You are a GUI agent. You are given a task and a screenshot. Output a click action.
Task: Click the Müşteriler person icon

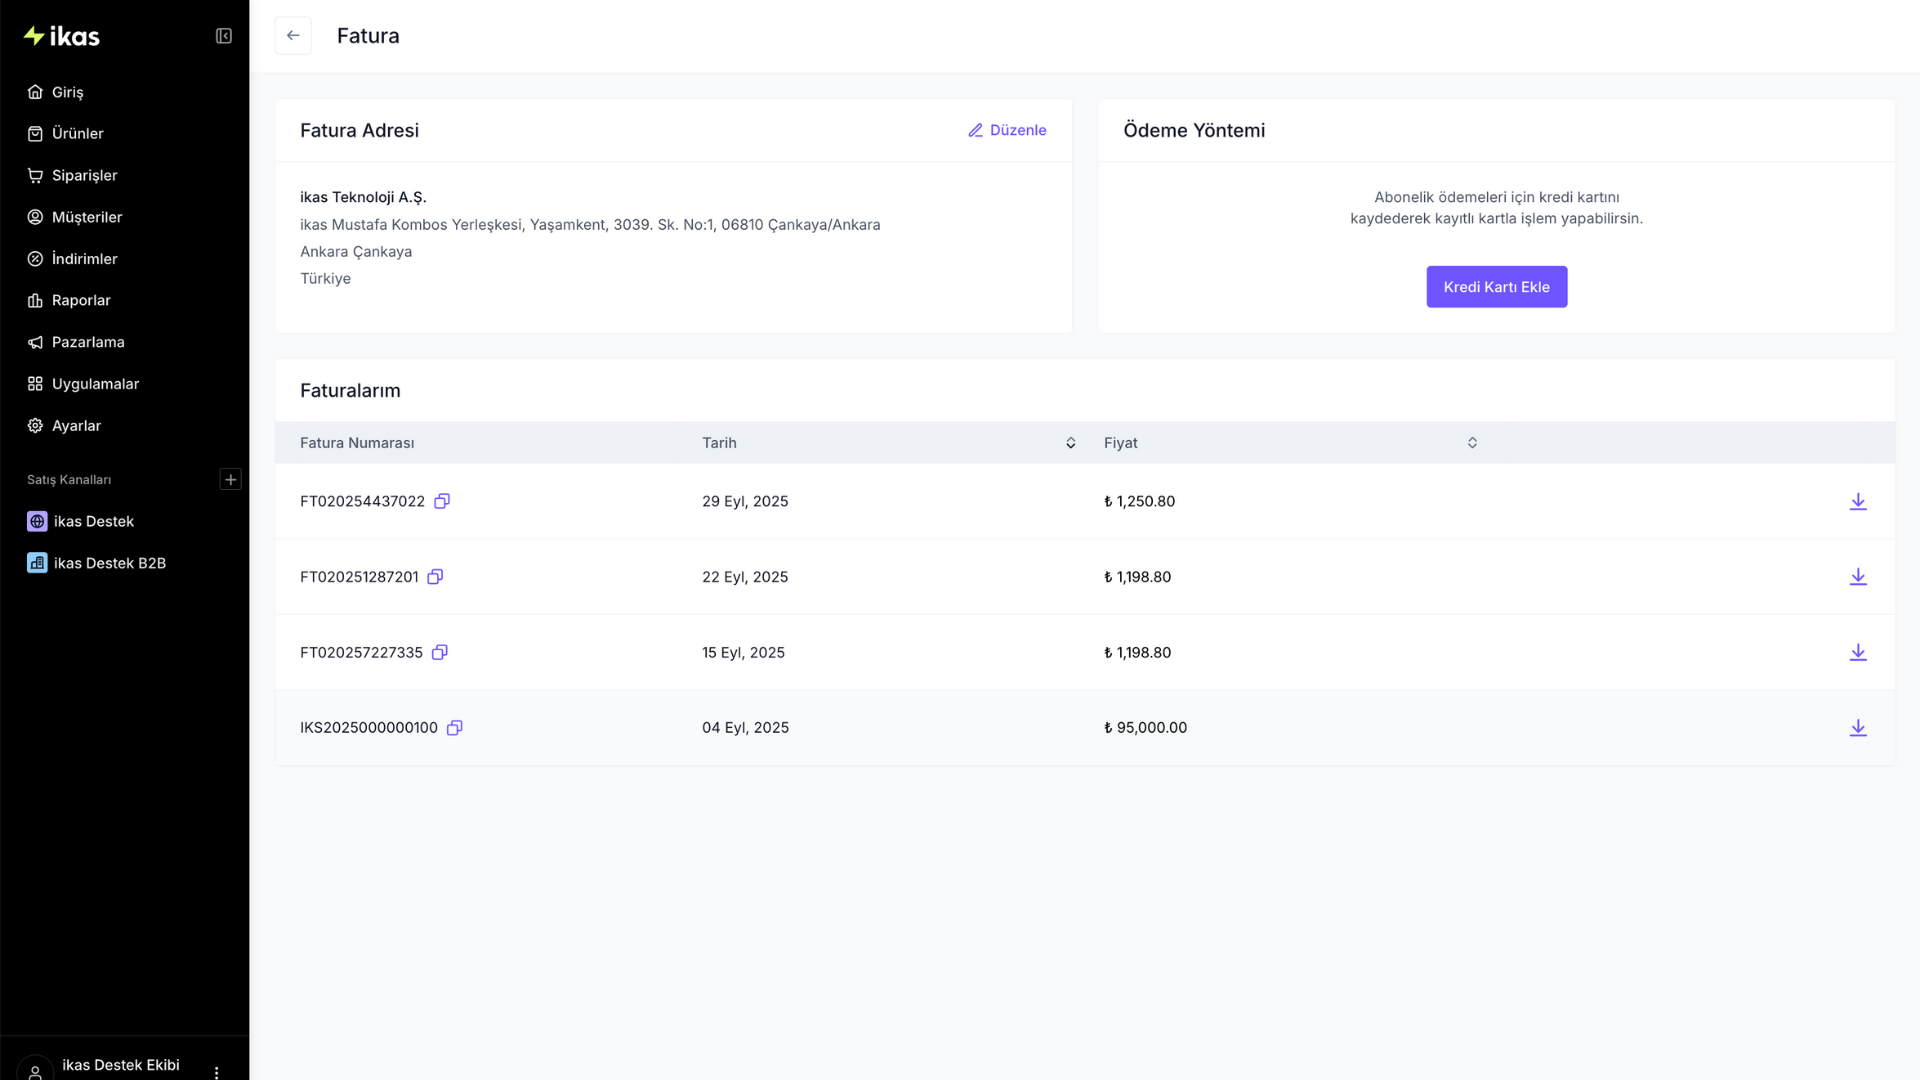point(35,217)
